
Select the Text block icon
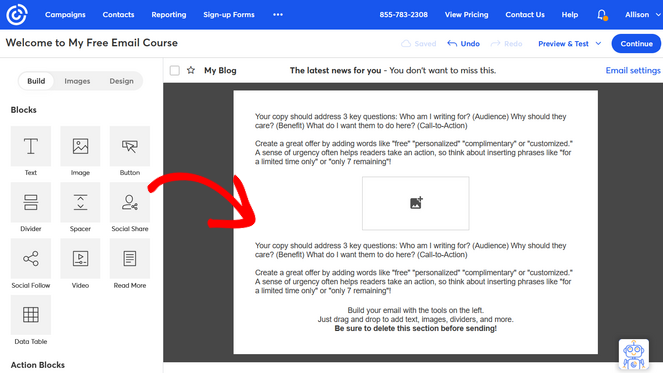(31, 146)
